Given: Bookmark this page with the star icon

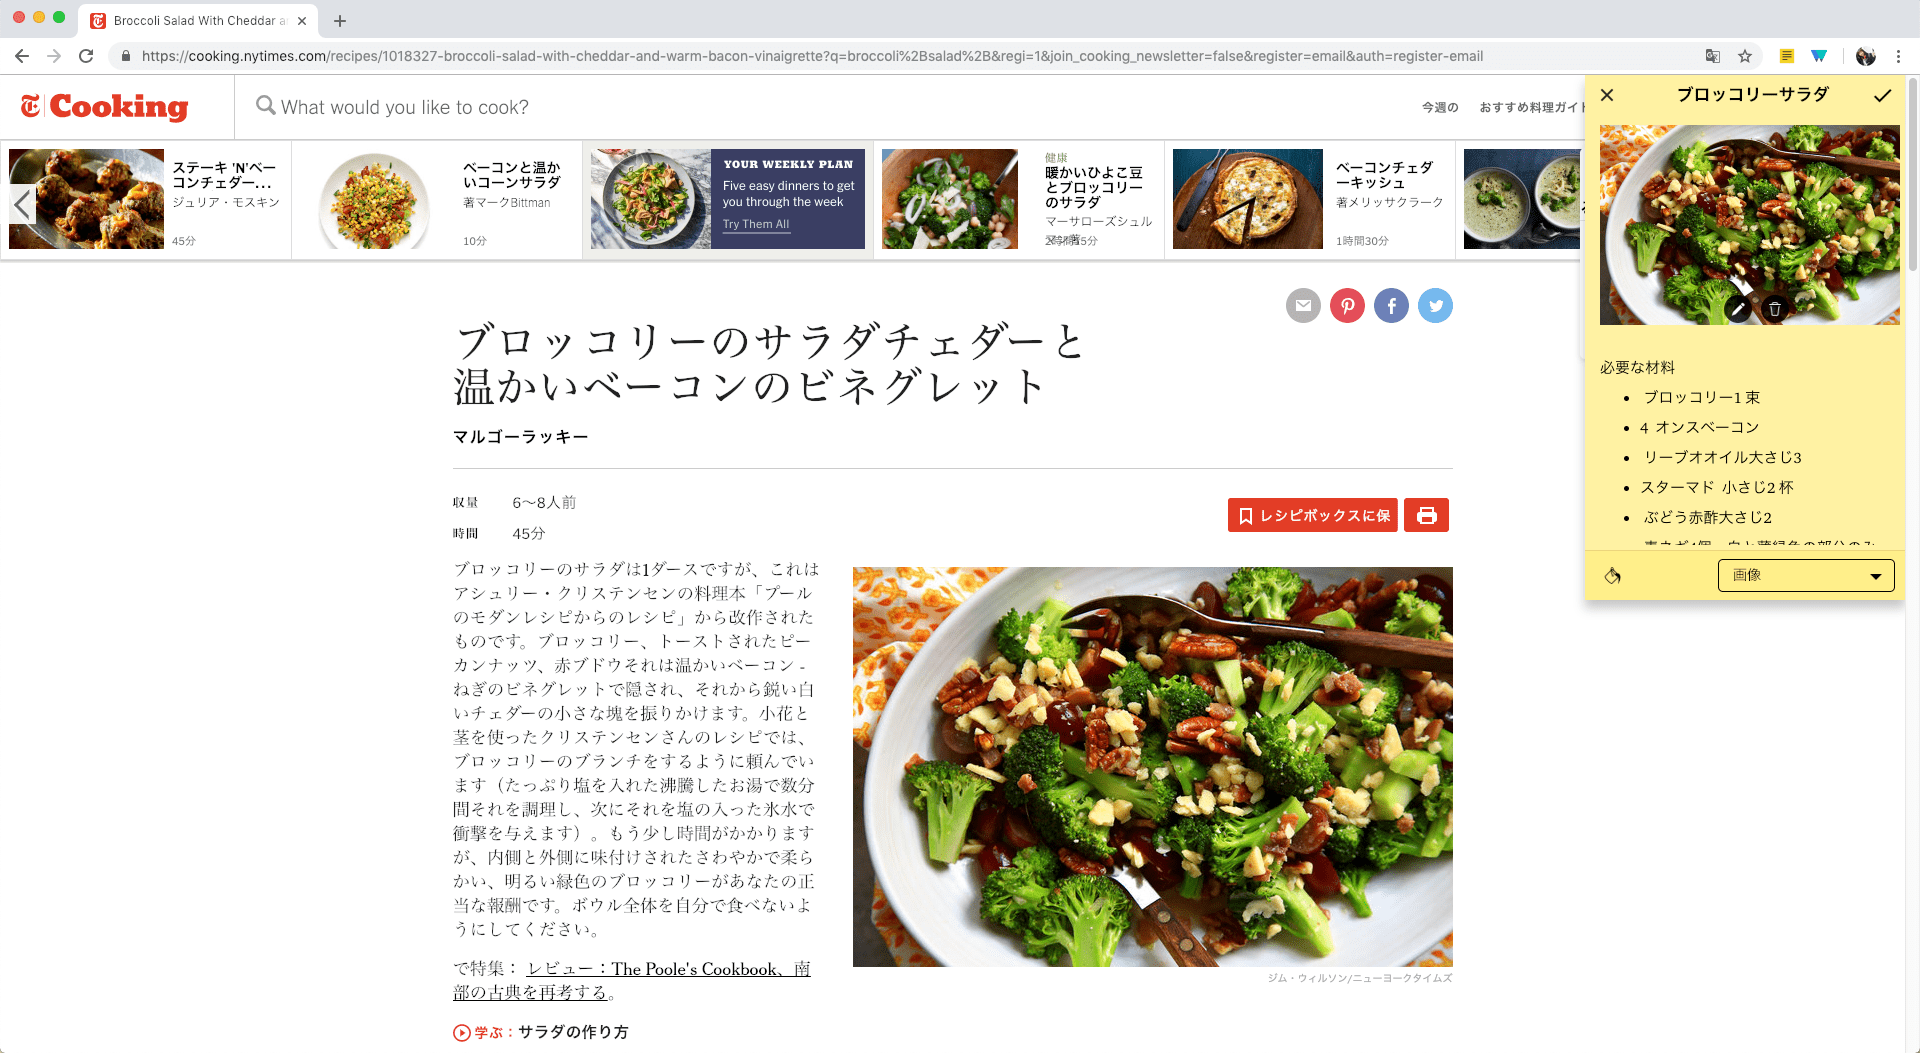Looking at the screenshot, I should pyautogui.click(x=1745, y=56).
